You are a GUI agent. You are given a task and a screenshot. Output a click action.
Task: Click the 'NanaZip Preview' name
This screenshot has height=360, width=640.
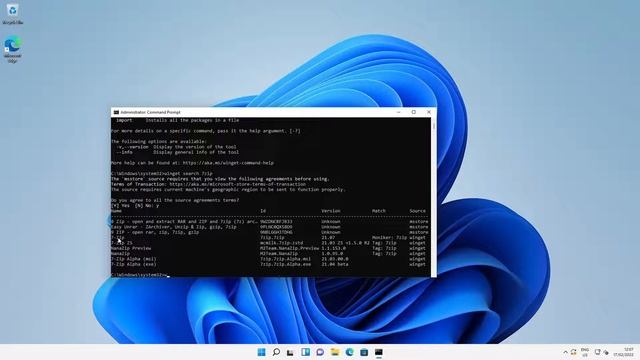tap(131, 248)
